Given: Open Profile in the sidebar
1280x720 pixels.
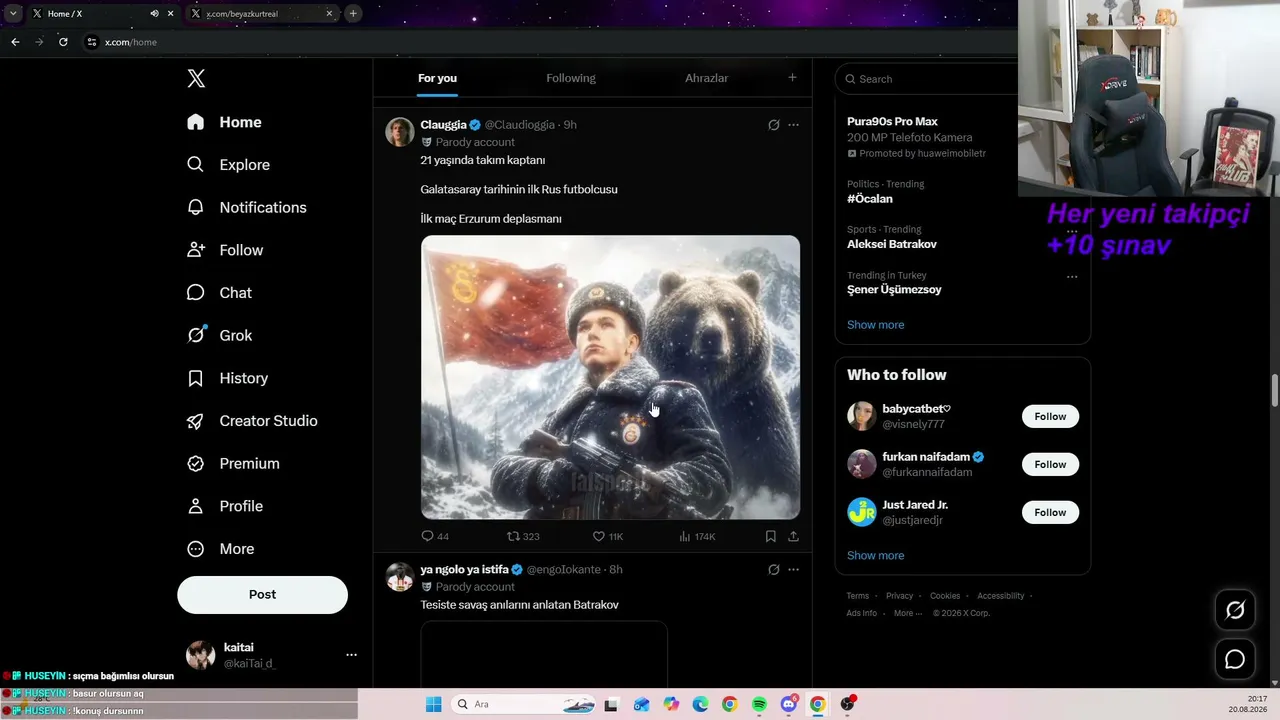Looking at the screenshot, I should point(225,507).
